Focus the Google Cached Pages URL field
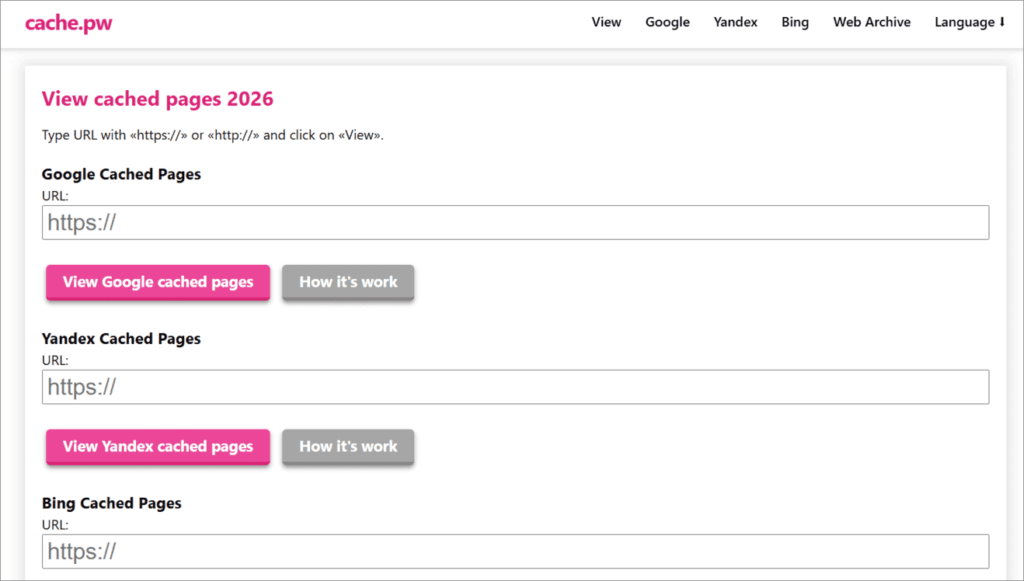The image size is (1024, 581). [x=515, y=223]
